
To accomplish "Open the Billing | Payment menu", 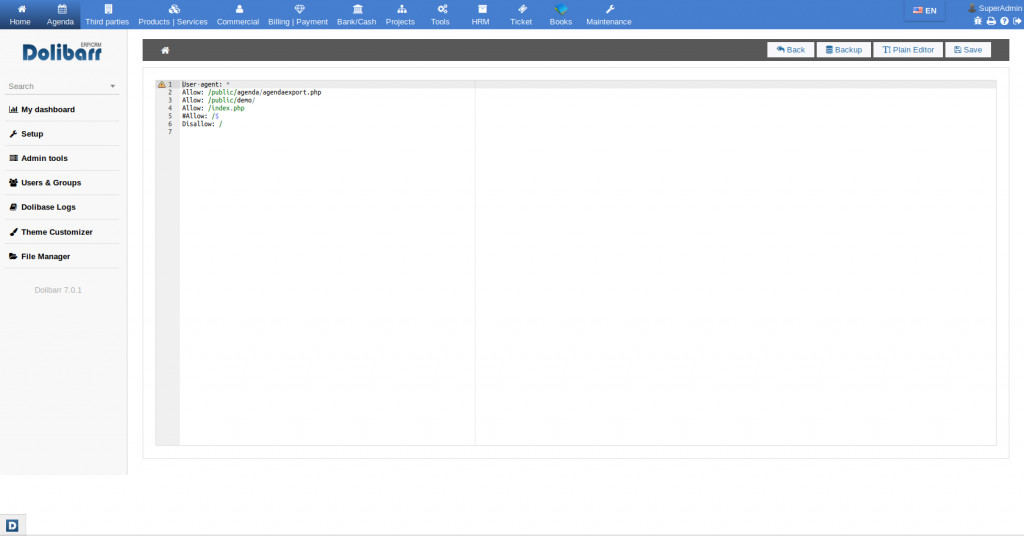I will (x=298, y=14).
